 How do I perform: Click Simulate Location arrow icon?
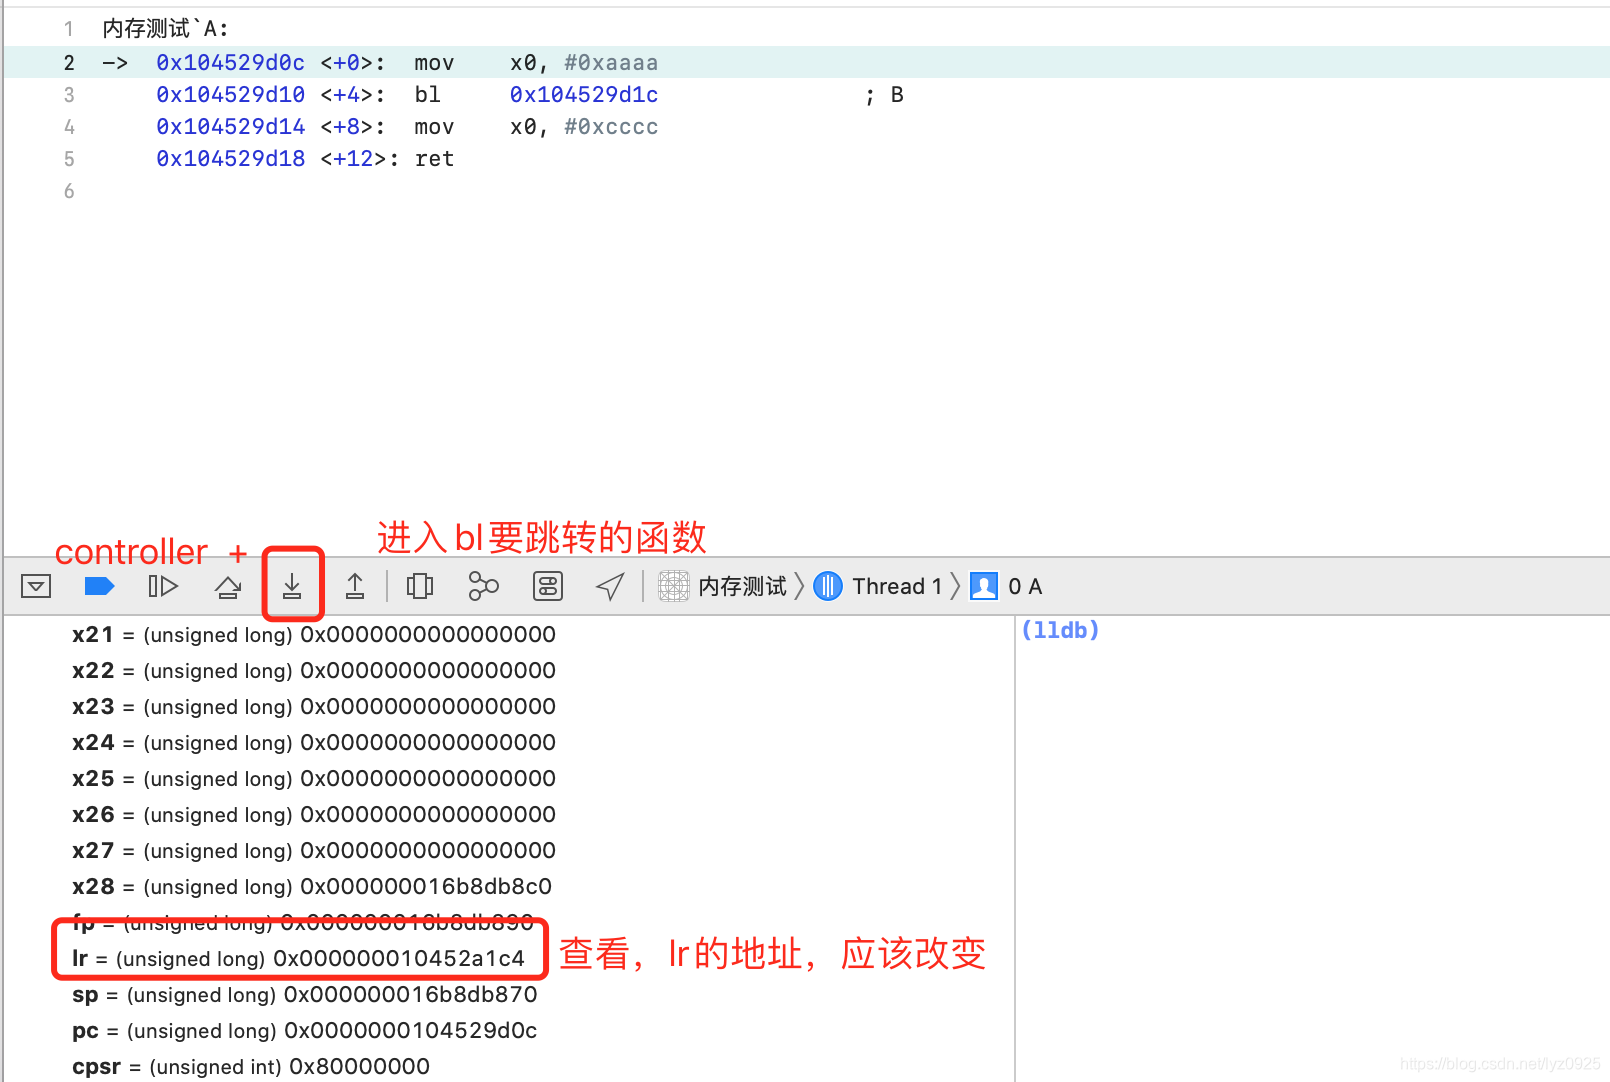tap(610, 586)
